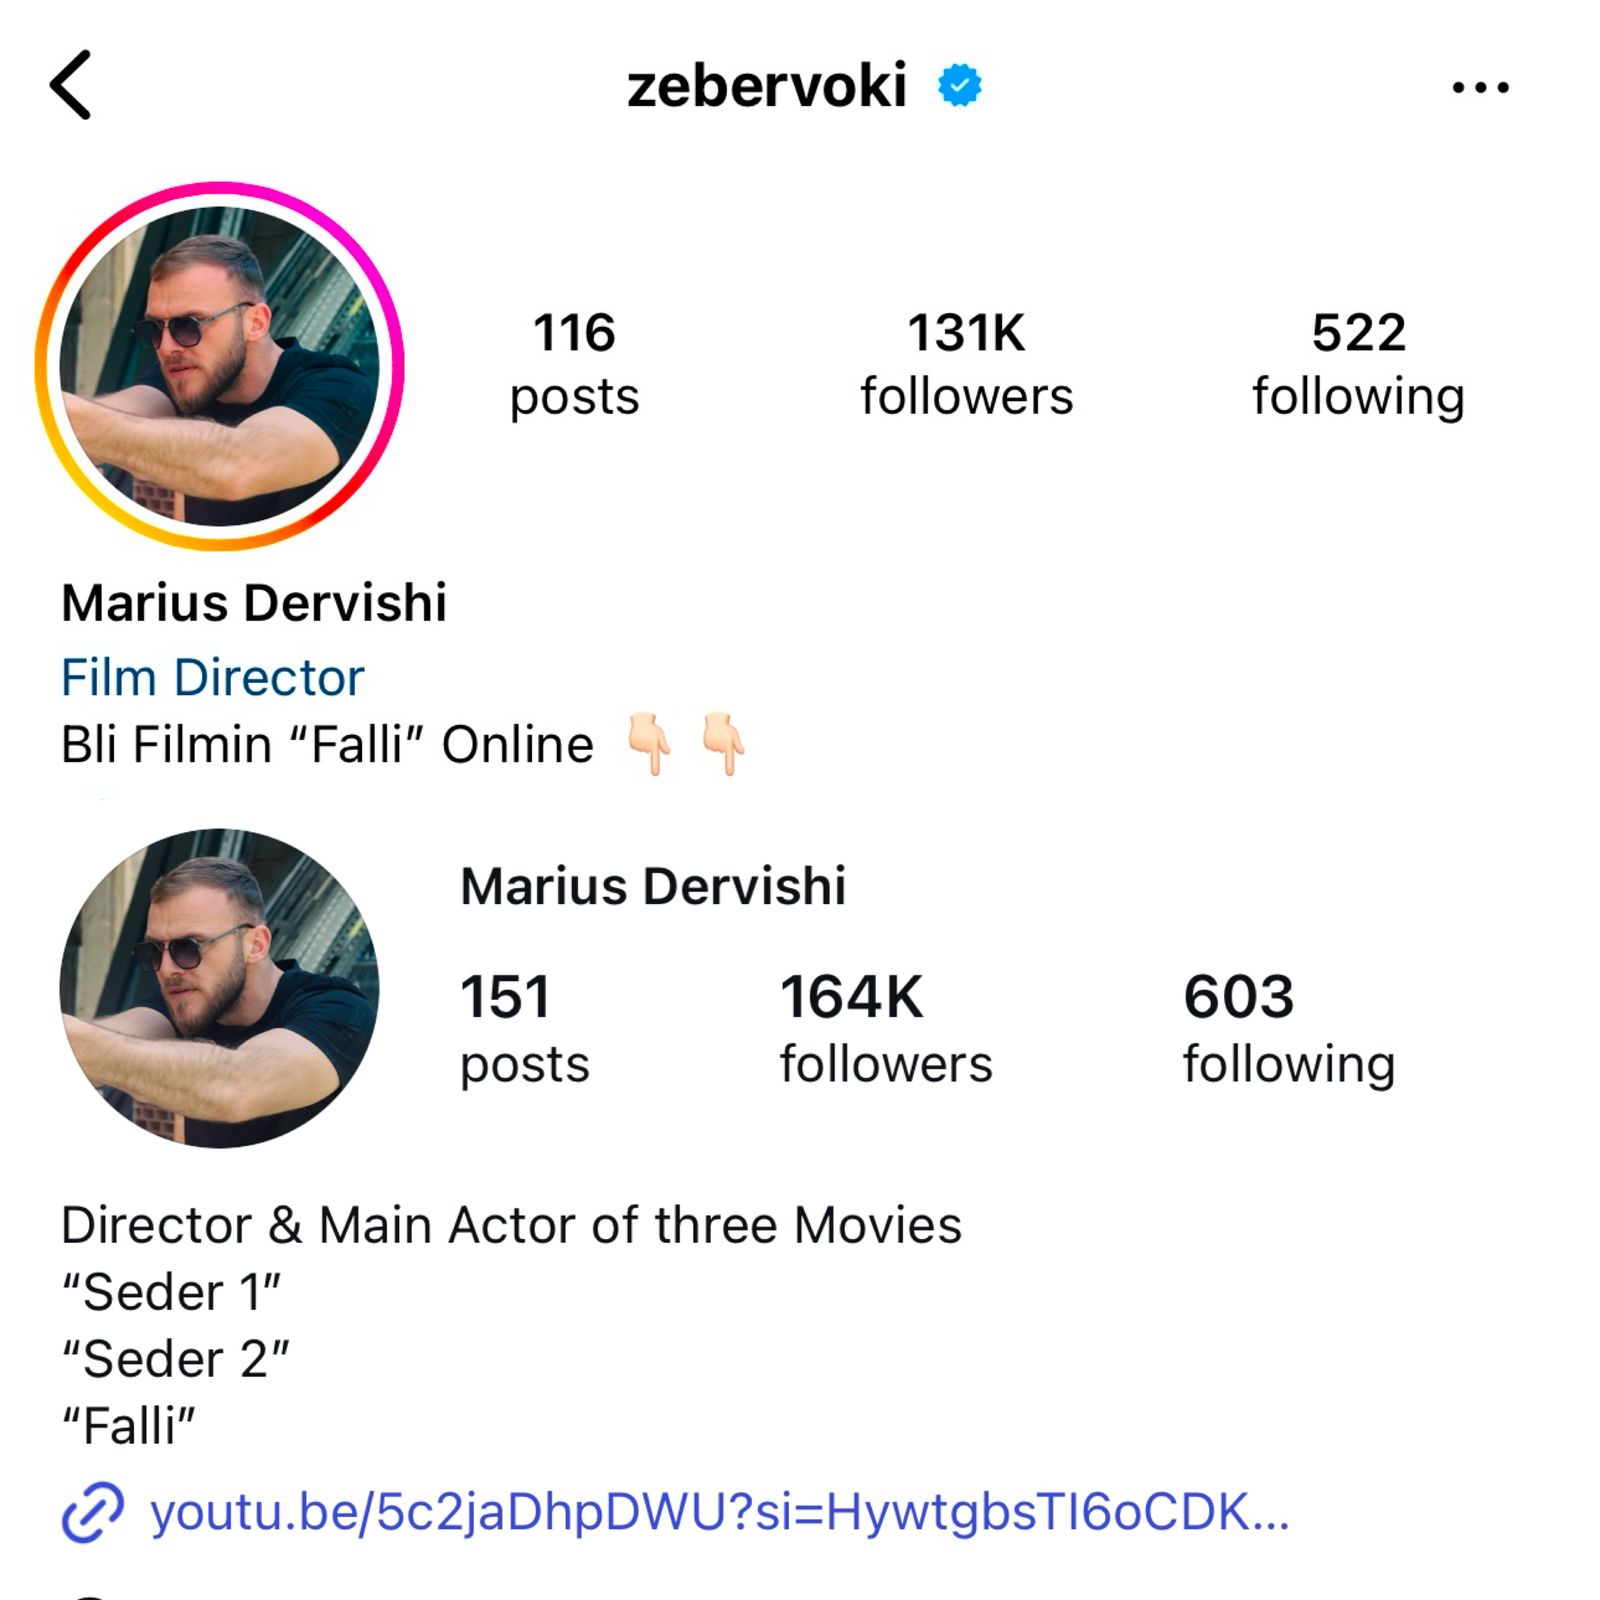Tap the zebervoki username title
Screen dimensions: 1600x1600
[767, 86]
